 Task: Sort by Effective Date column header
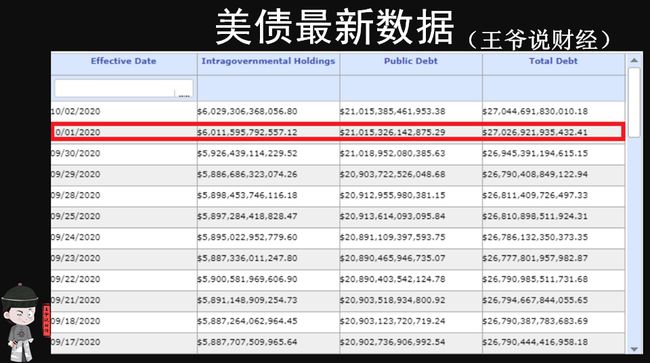click(124, 61)
